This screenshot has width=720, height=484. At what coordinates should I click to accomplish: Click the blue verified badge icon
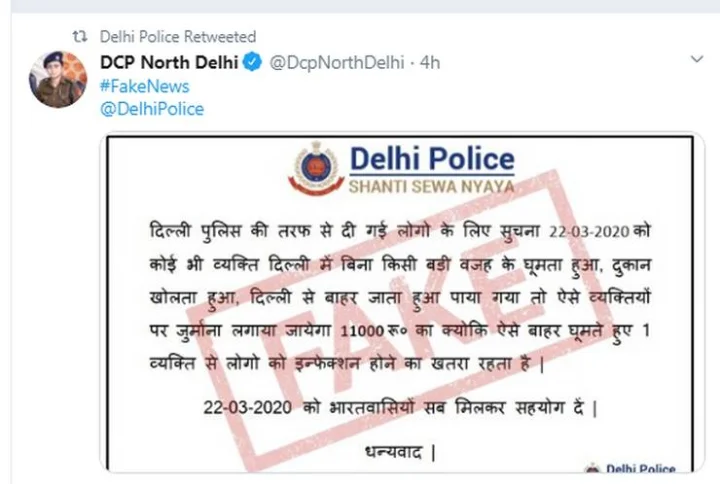click(252, 62)
